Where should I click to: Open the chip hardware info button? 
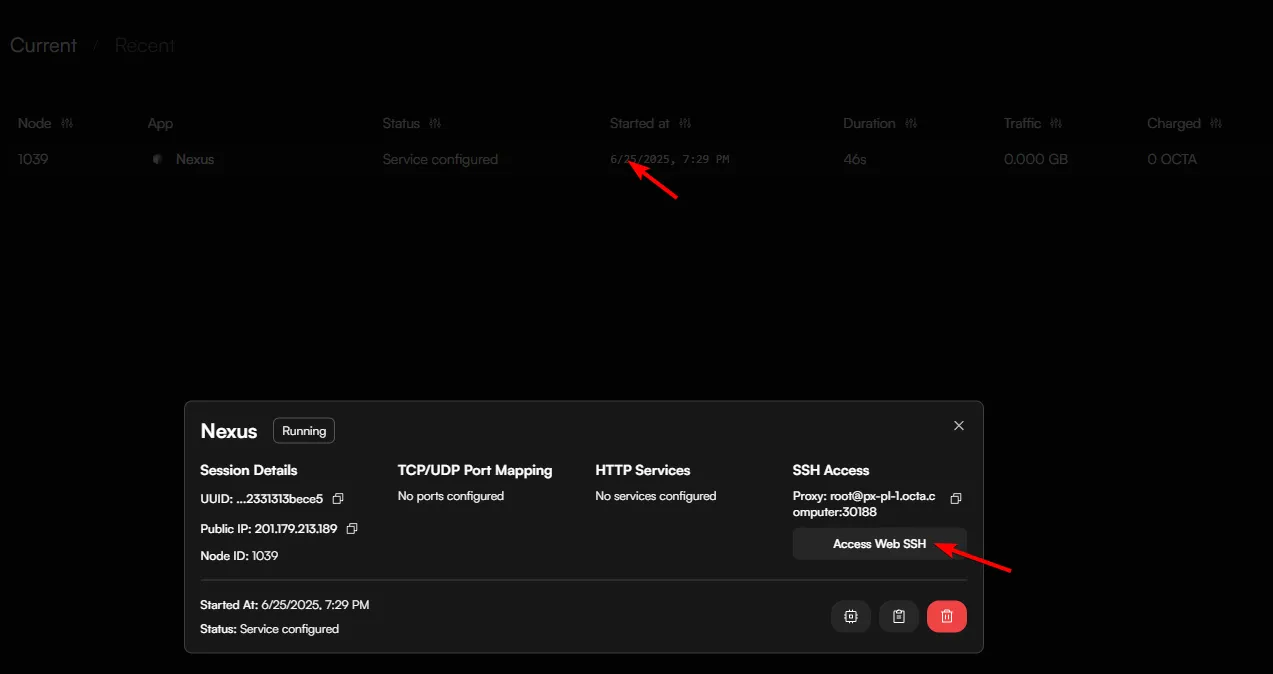click(851, 617)
